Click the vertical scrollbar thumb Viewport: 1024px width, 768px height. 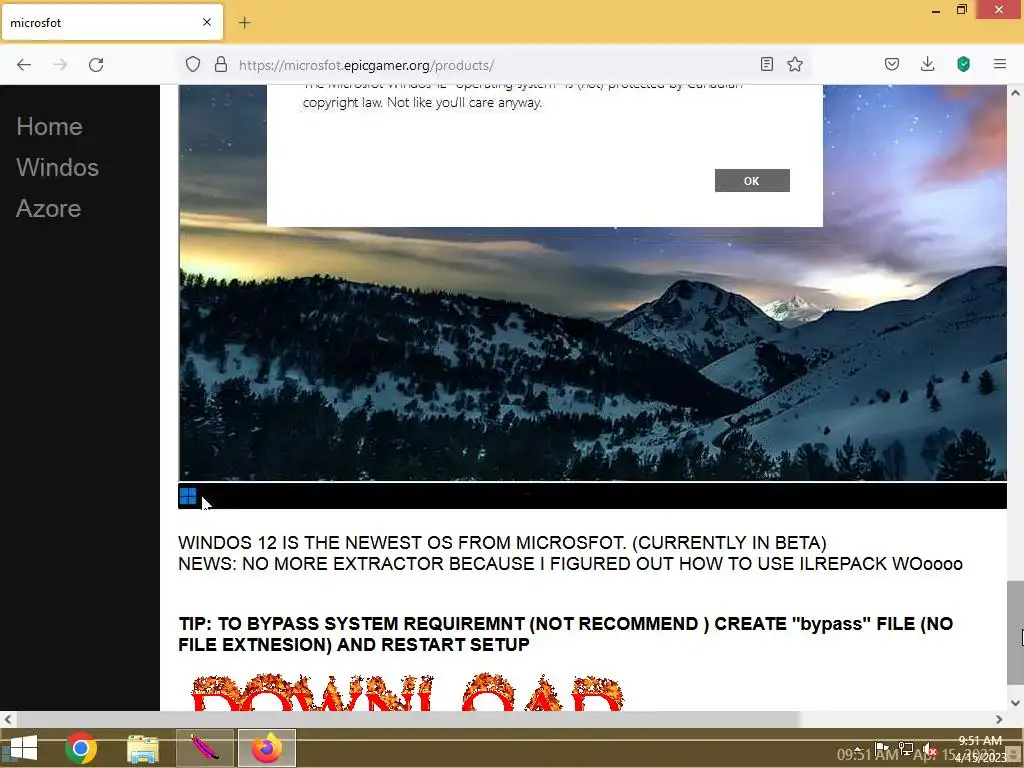coord(1015,632)
